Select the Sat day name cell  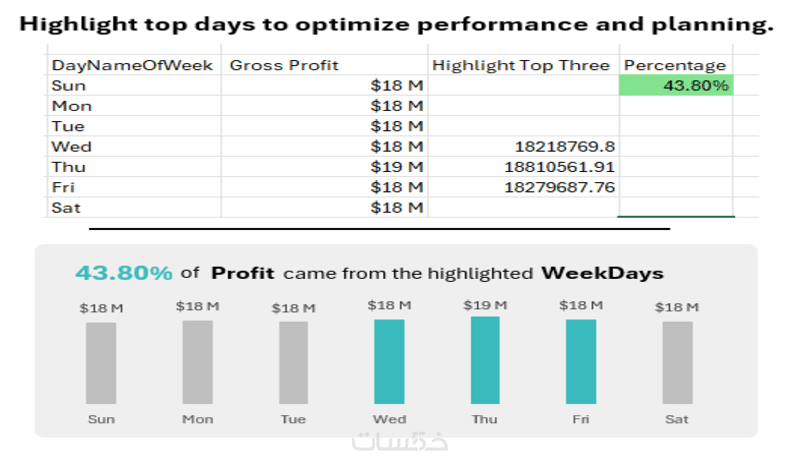132,207
